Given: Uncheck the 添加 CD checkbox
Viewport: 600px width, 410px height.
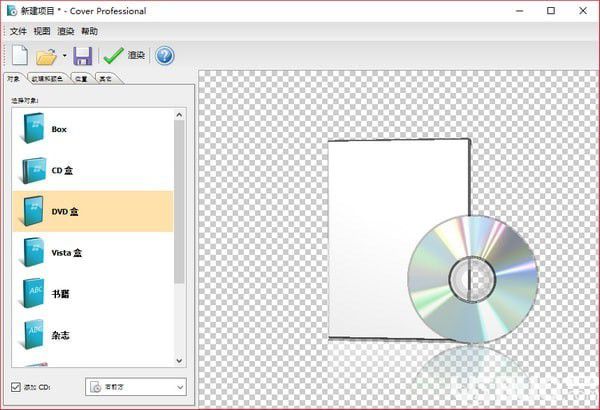Looking at the screenshot, I should point(15,387).
